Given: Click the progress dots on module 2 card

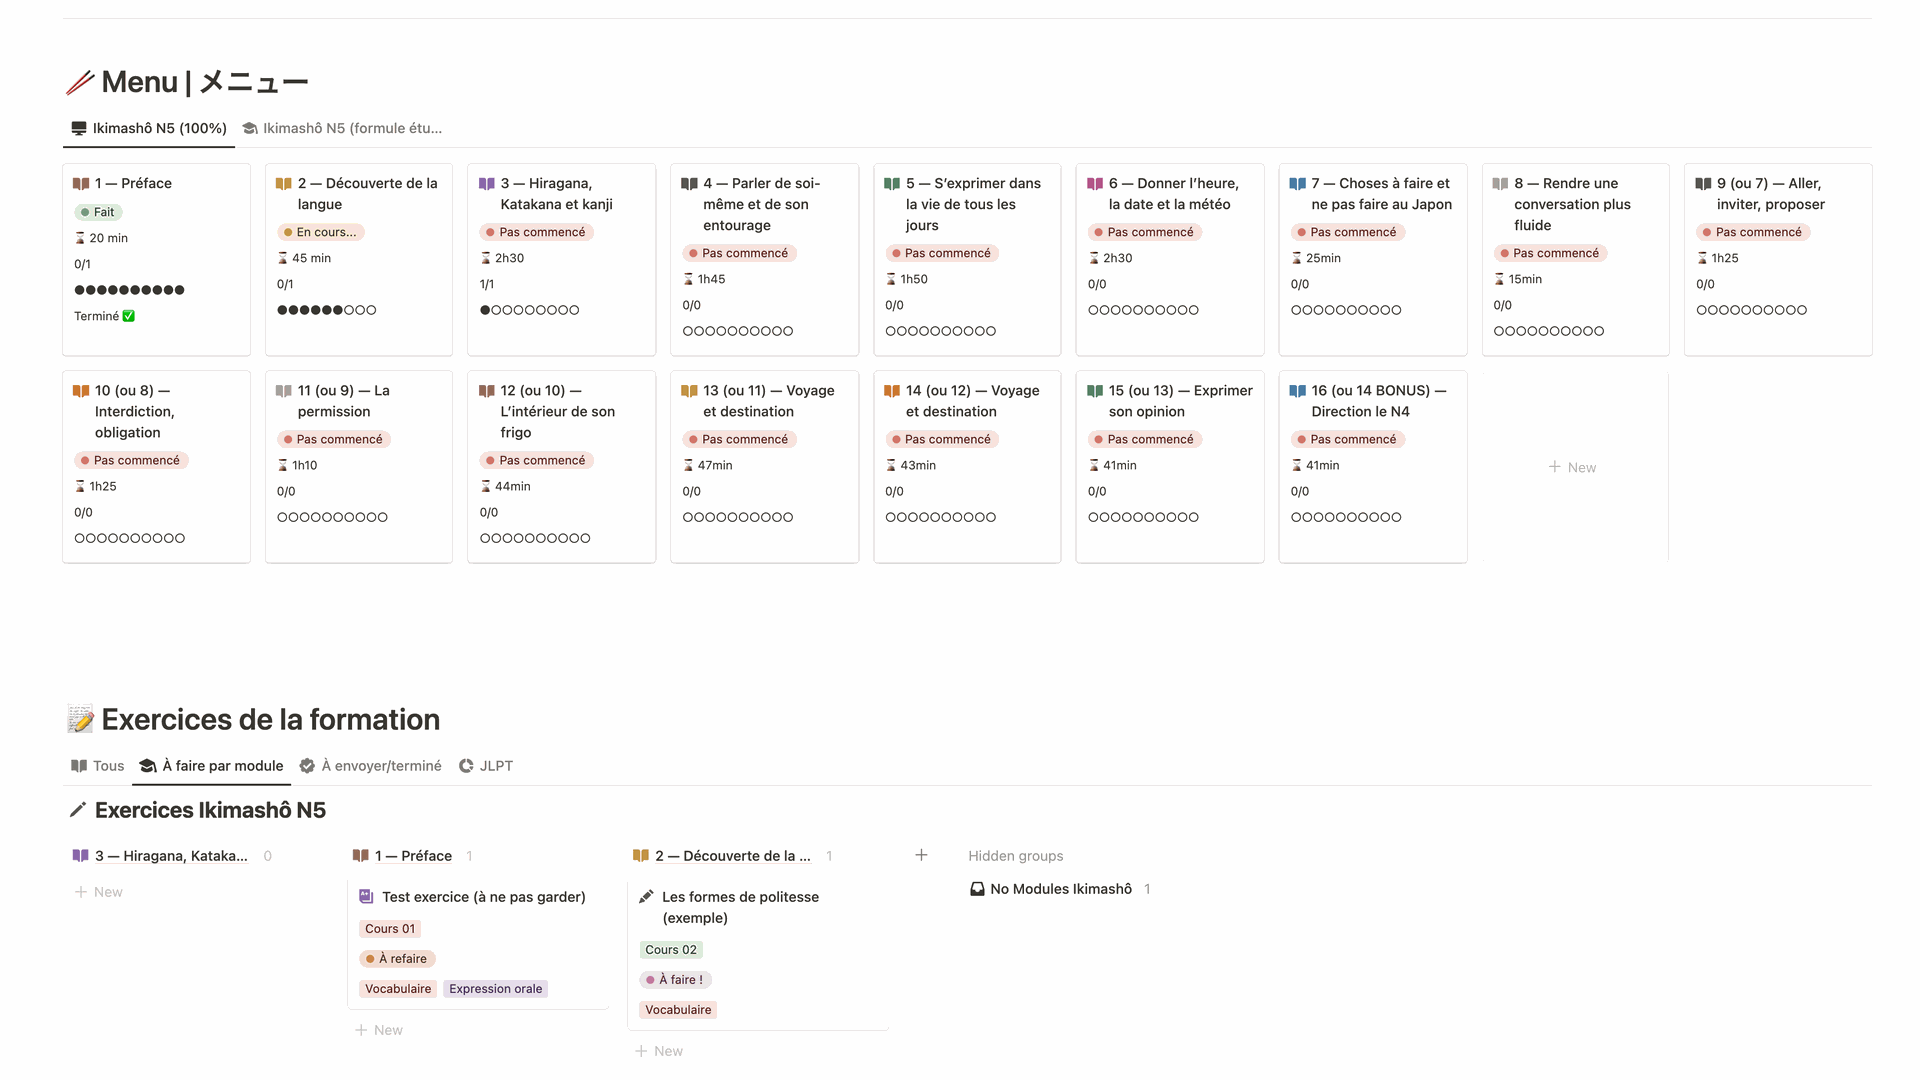Looking at the screenshot, I should pos(327,310).
